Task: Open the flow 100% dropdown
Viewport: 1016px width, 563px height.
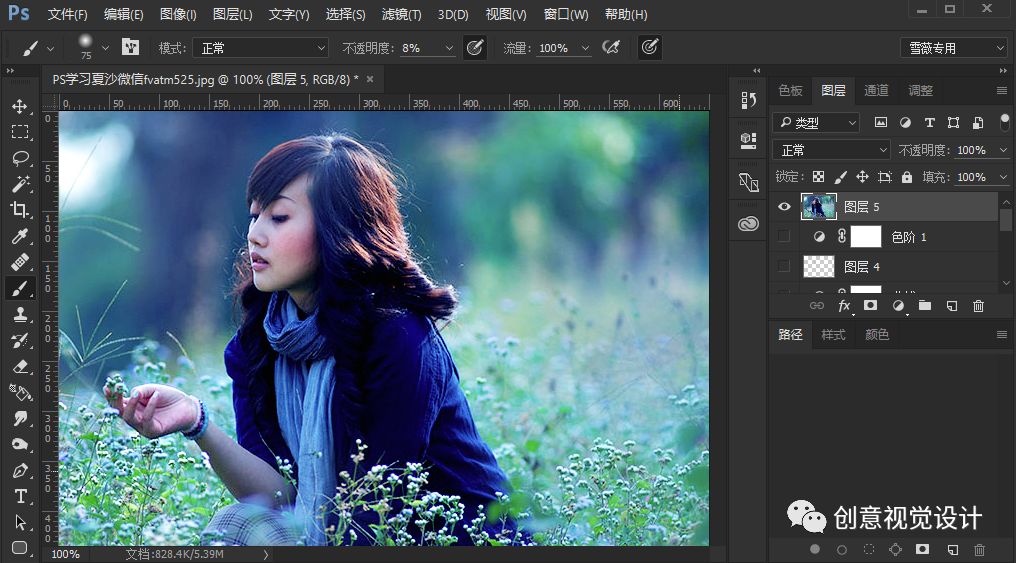Action: 585,48
